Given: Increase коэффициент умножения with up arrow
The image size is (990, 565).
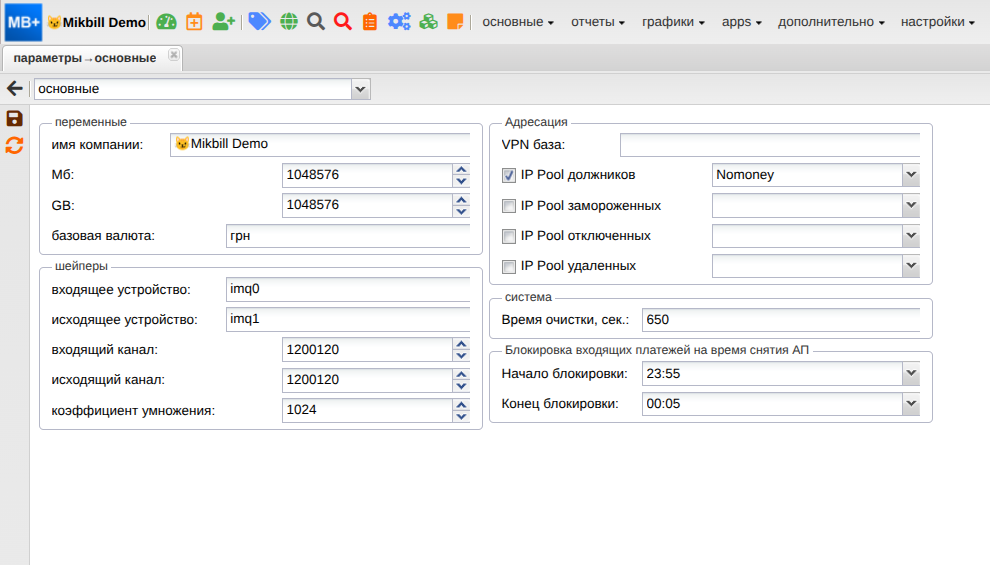Looking at the screenshot, I should [462, 405].
